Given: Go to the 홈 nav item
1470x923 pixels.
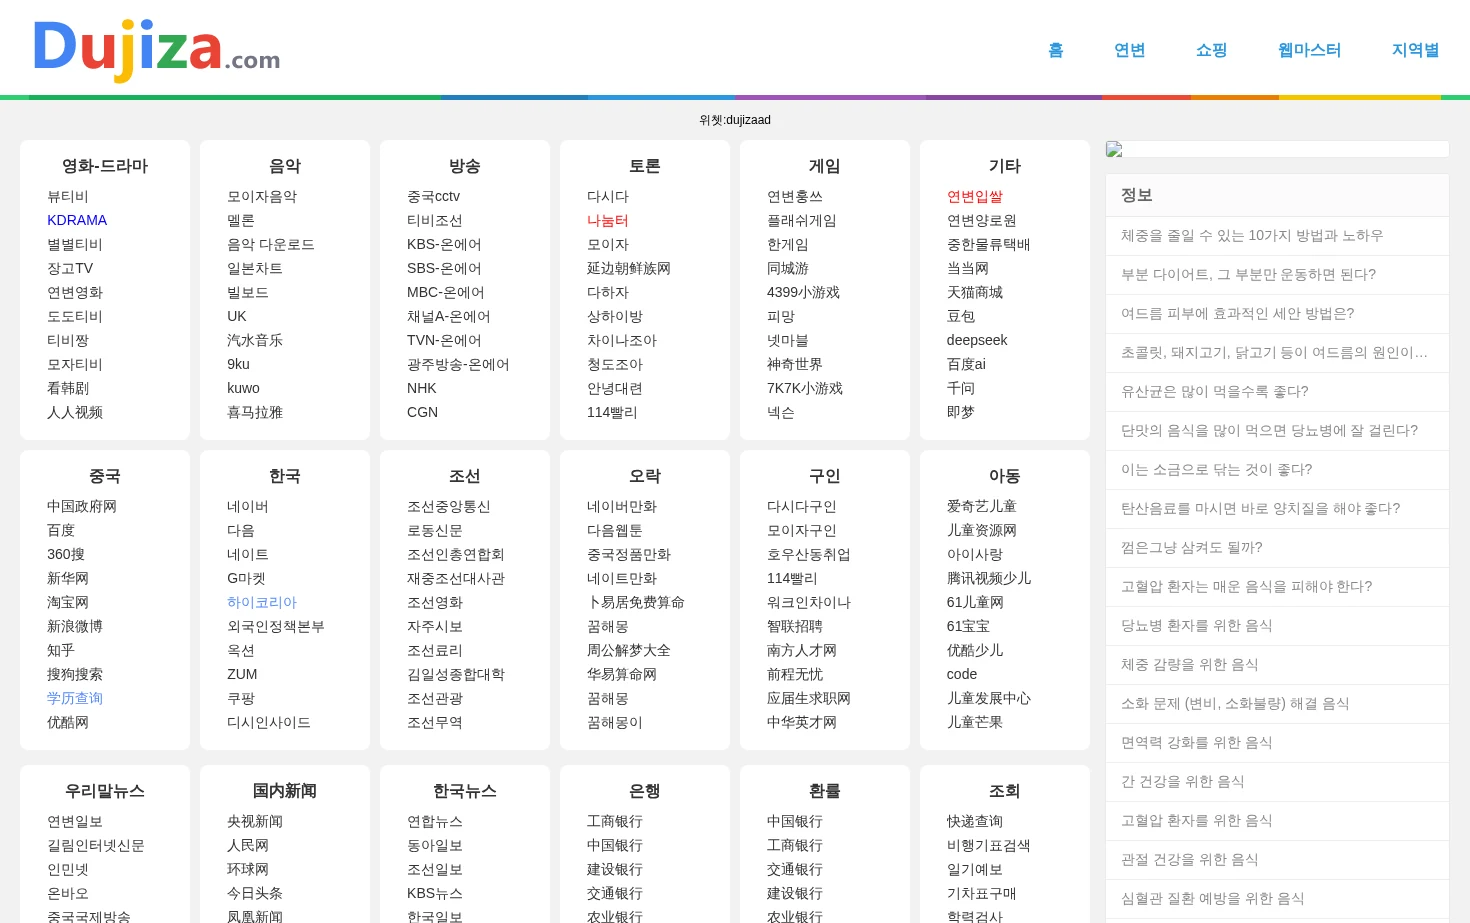Looking at the screenshot, I should 1056,50.
